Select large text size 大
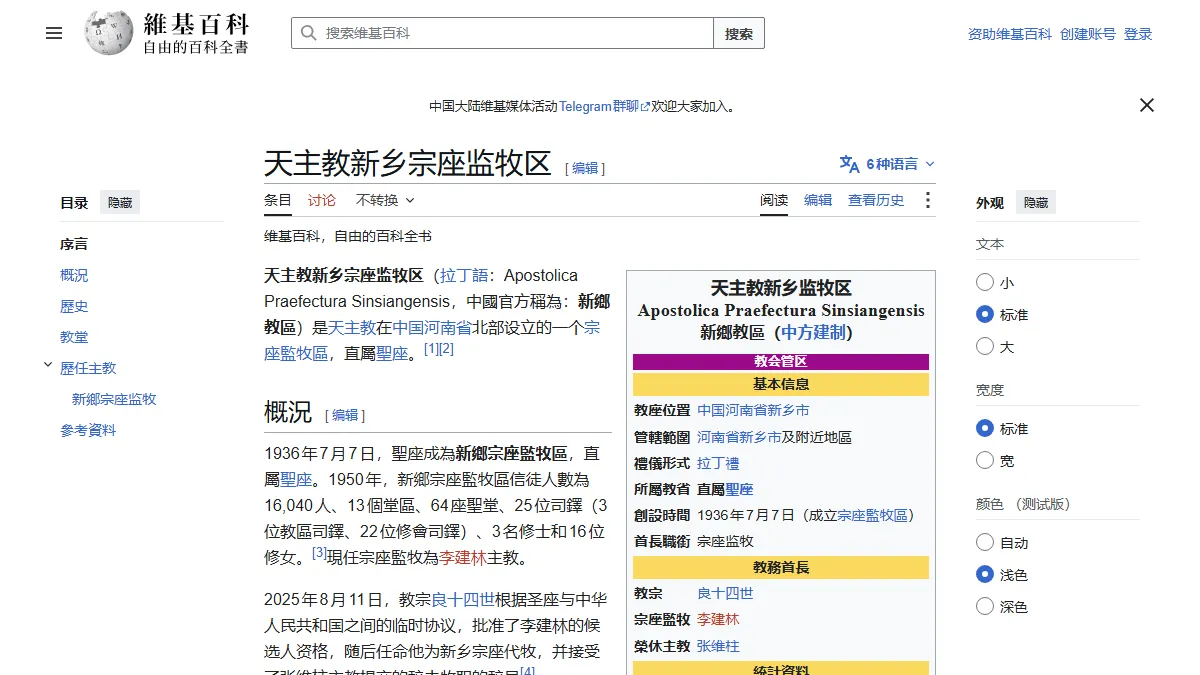This screenshot has width=1200, height=675. coord(985,346)
